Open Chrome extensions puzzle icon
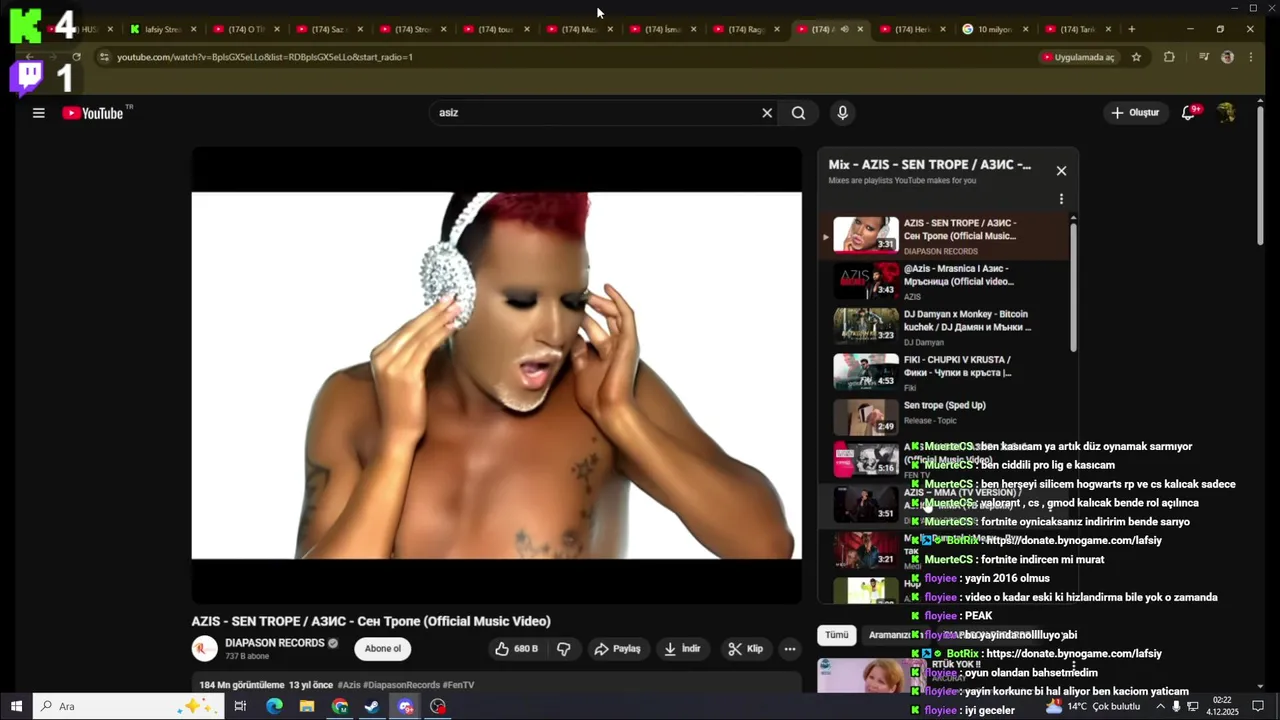 pos(1169,57)
